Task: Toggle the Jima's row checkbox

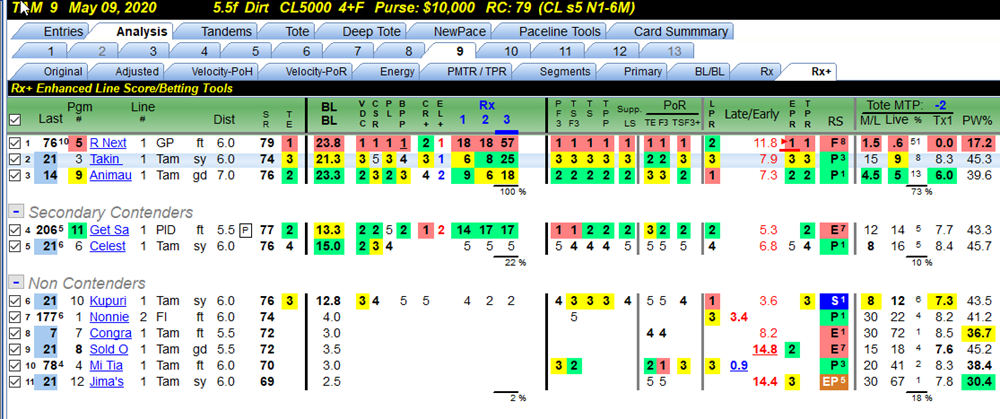Action: coord(15,381)
